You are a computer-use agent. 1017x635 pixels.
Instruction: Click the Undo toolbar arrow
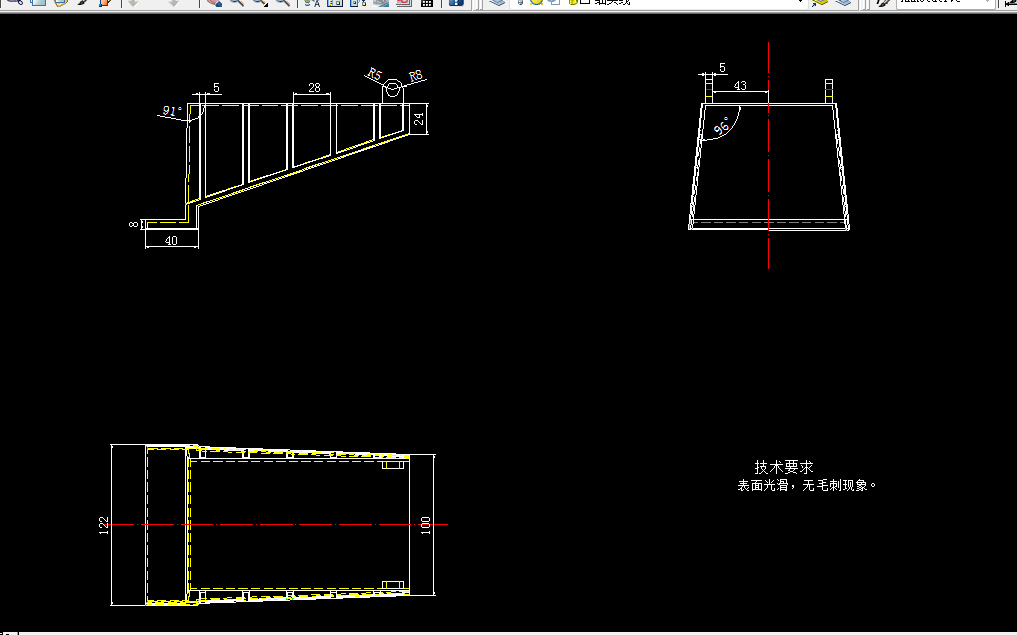point(135,4)
